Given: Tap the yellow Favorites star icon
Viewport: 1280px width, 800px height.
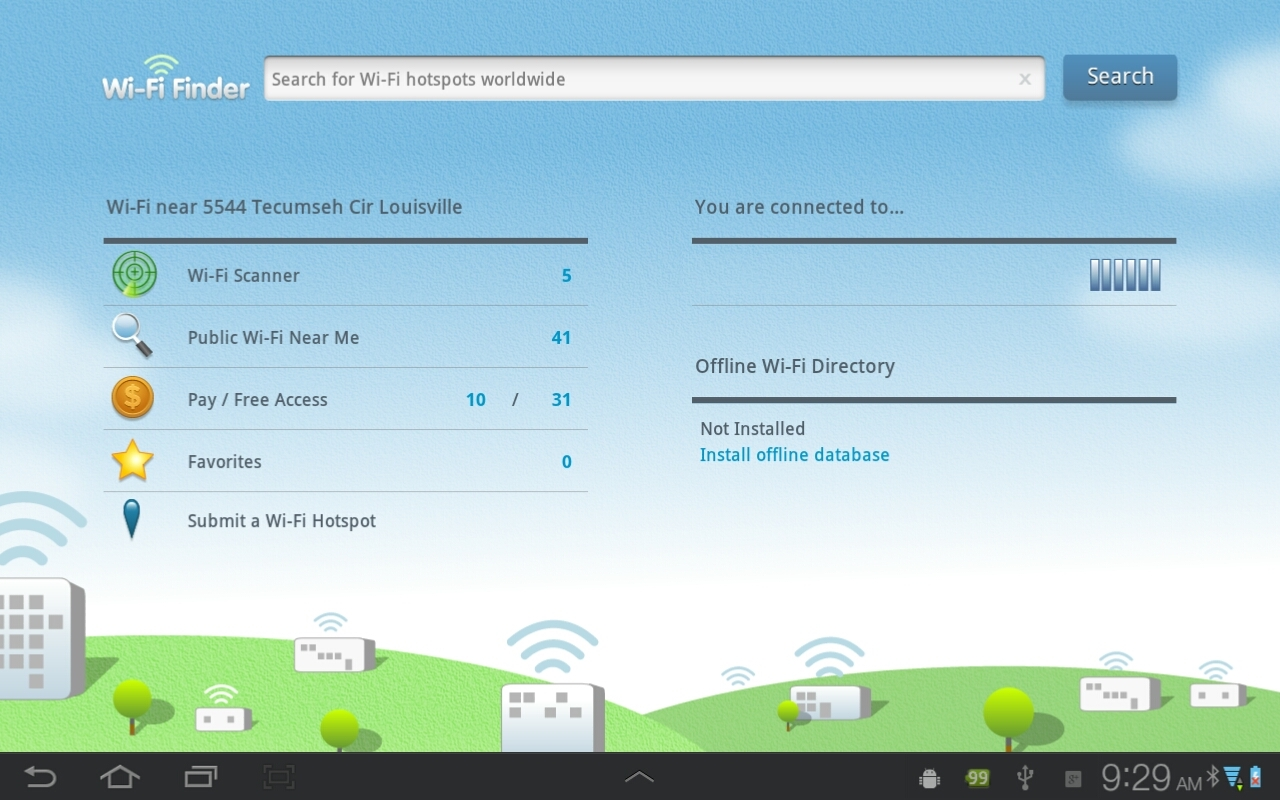Looking at the screenshot, I should pos(133,461).
